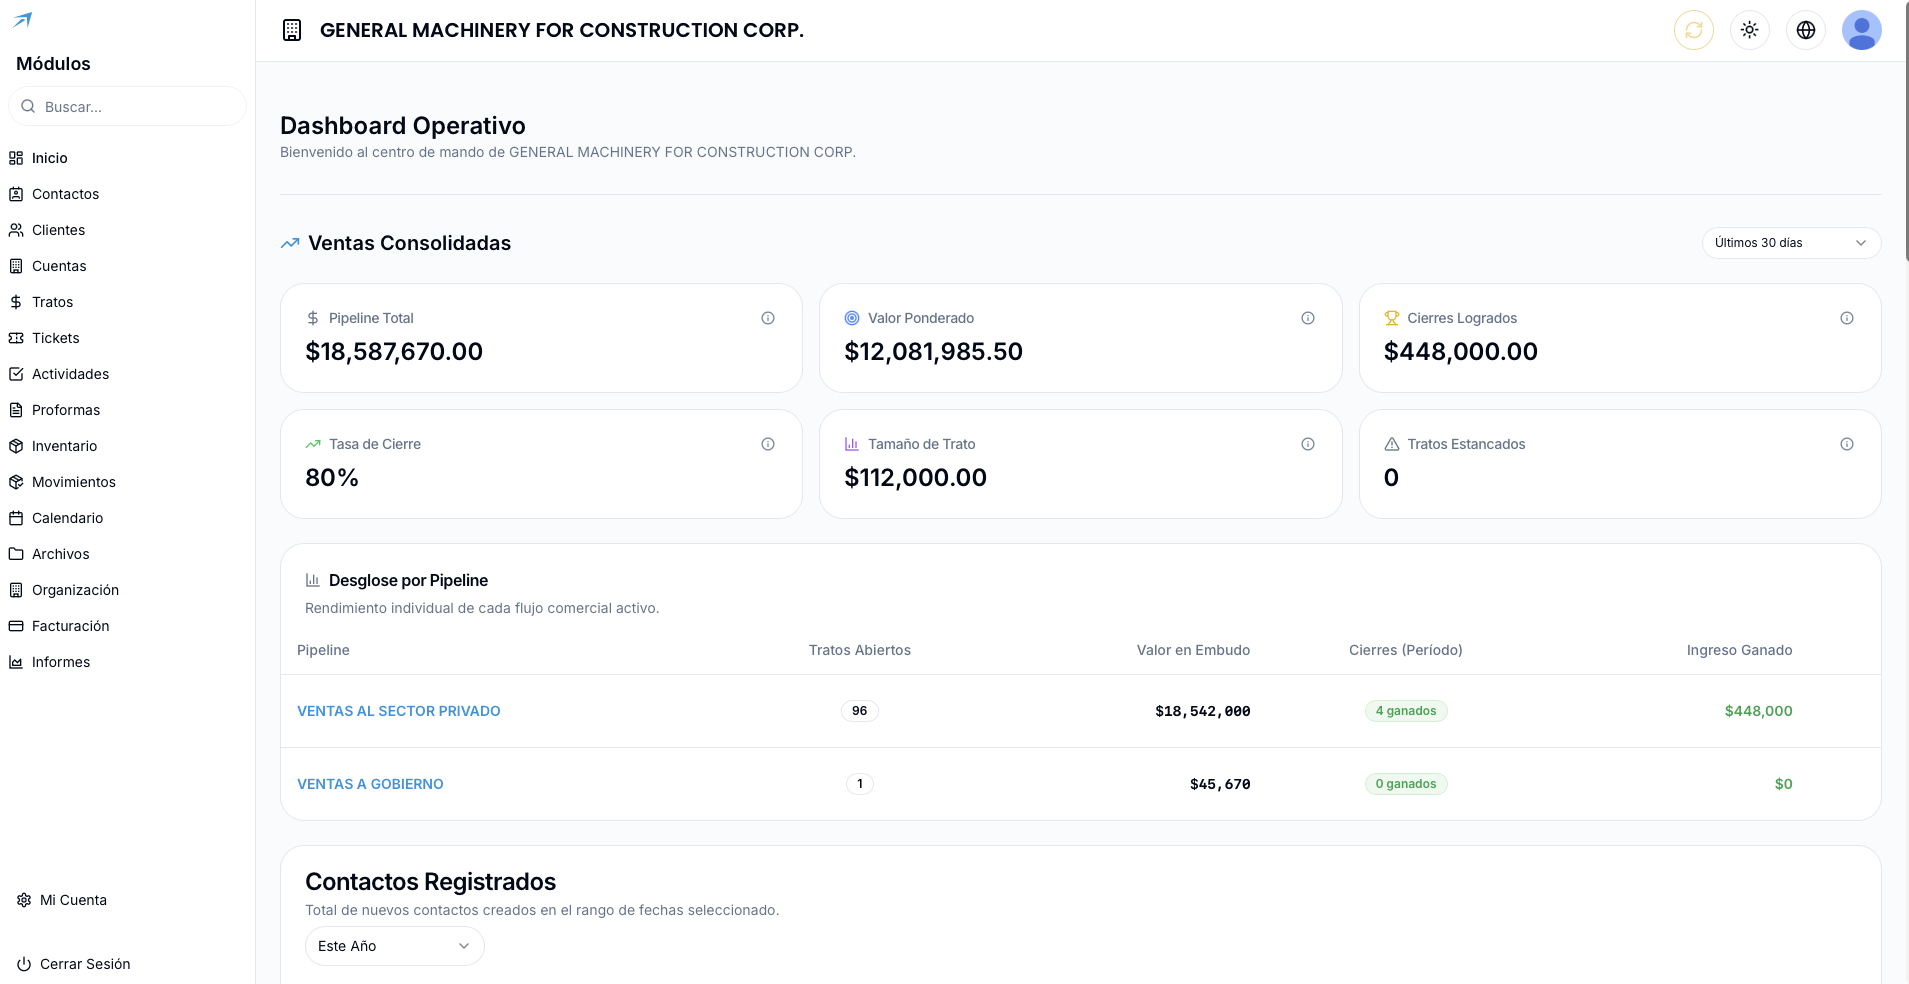Open VENTAS A GOBIERNO pipeline link
1909x984 pixels.
(x=370, y=784)
